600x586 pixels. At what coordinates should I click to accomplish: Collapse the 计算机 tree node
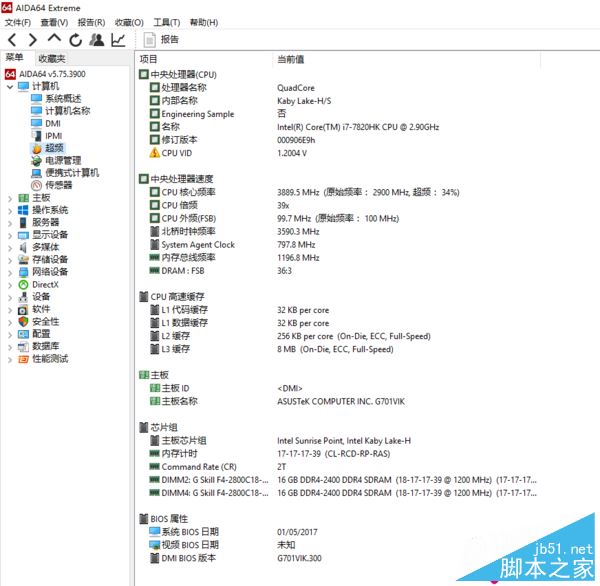[10, 87]
